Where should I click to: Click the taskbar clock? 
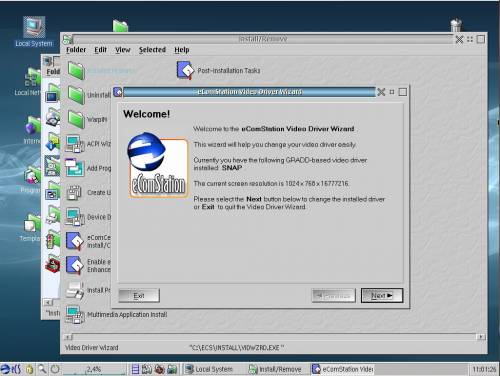pos(484,369)
